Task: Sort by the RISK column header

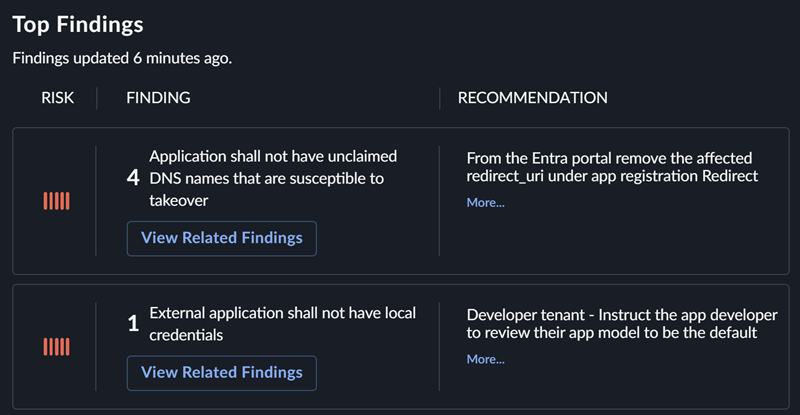Action: 58,98
